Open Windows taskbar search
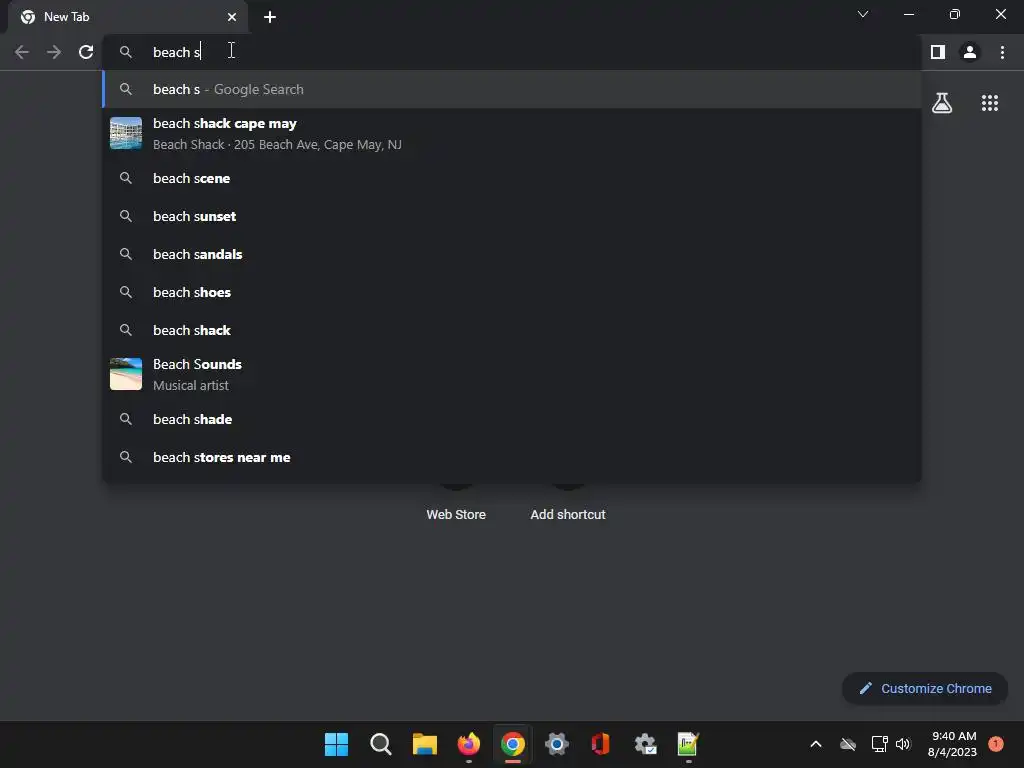Viewport: 1024px width, 768px height. 381,744
